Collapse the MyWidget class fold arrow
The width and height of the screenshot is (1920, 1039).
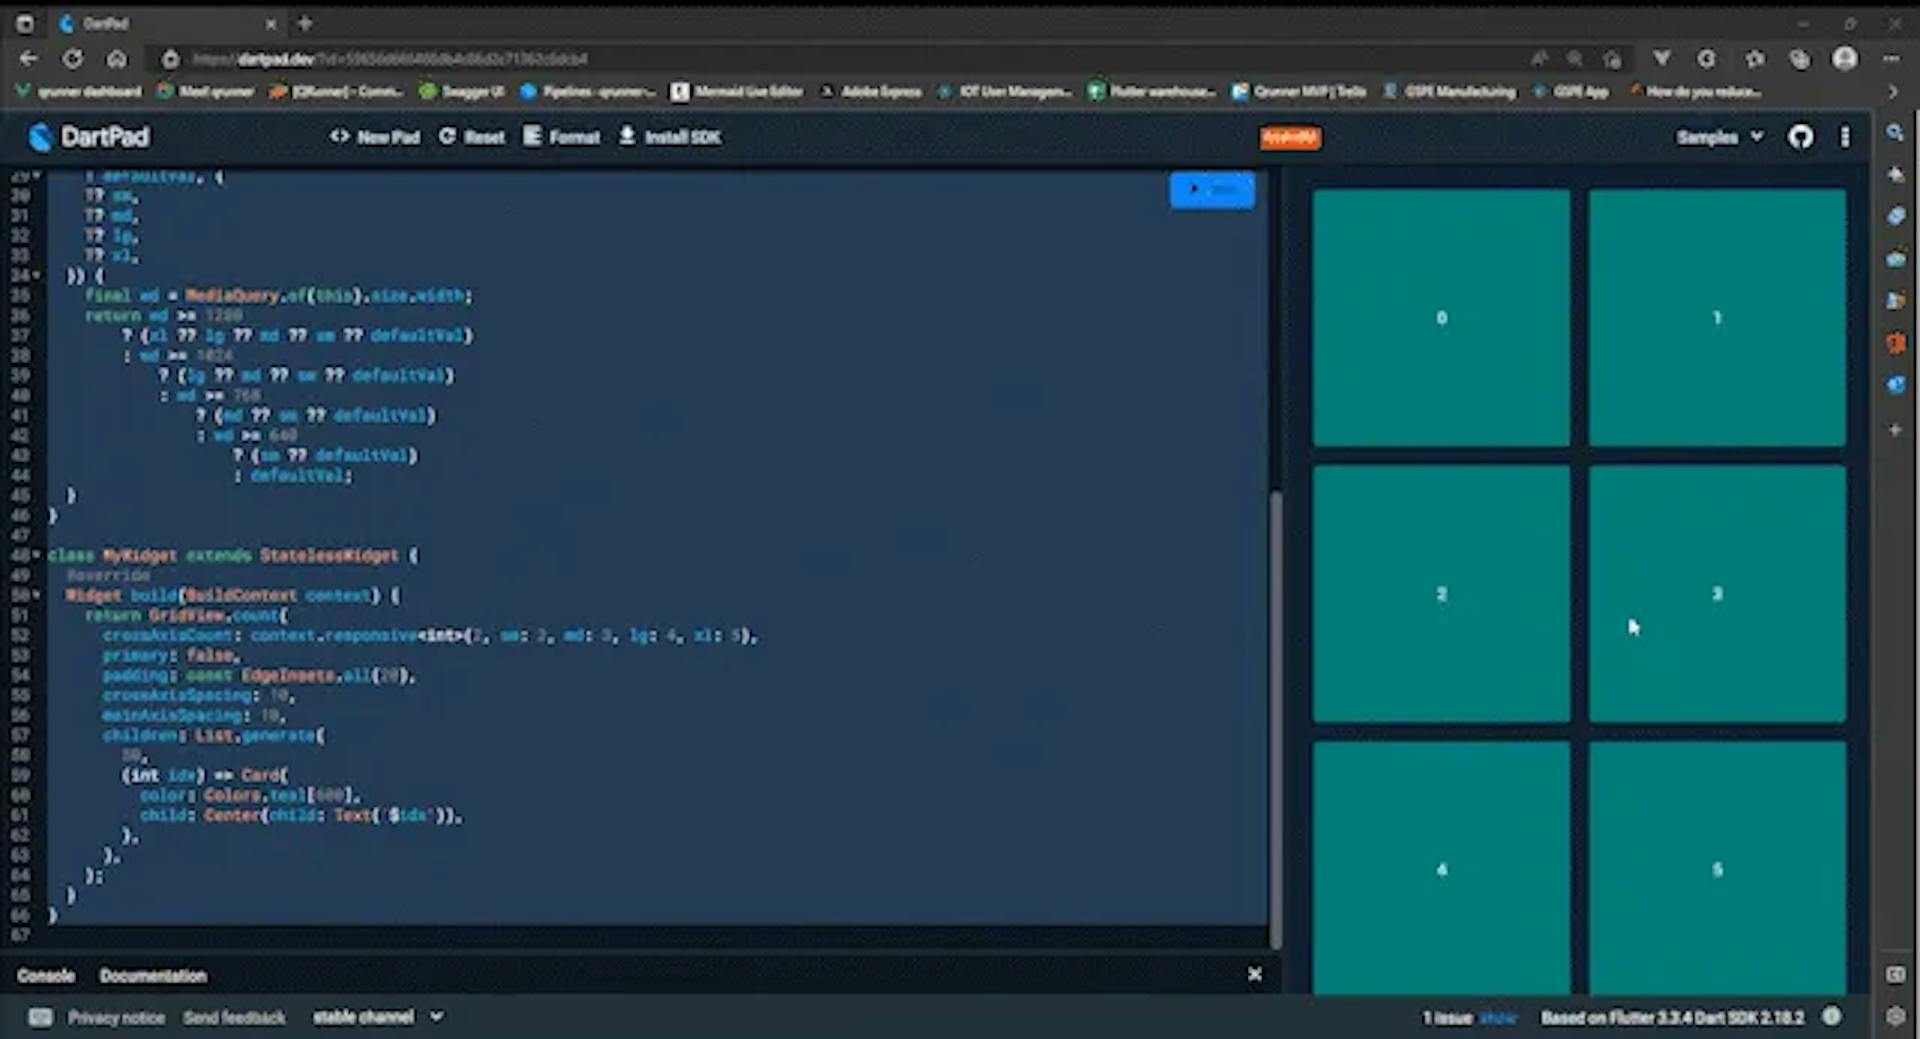37,555
